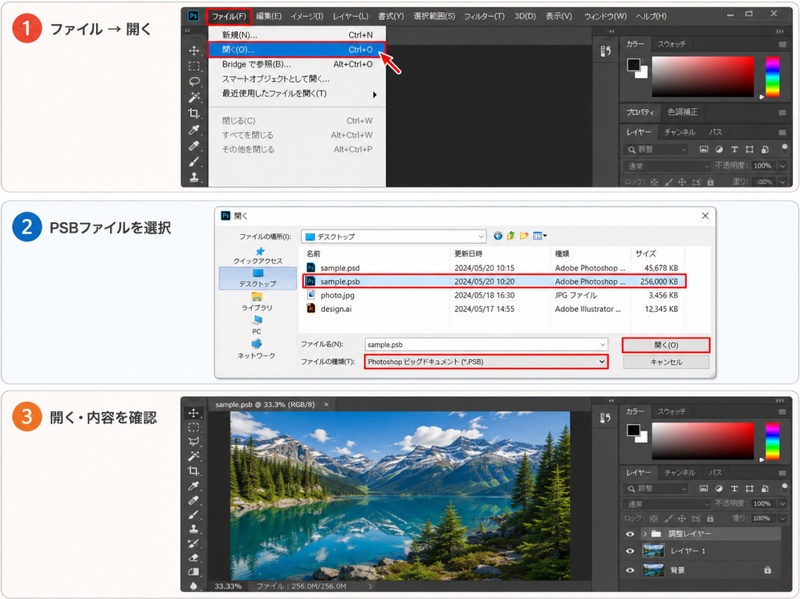Expand 最近使用したファイルを開く submenu

point(296,94)
